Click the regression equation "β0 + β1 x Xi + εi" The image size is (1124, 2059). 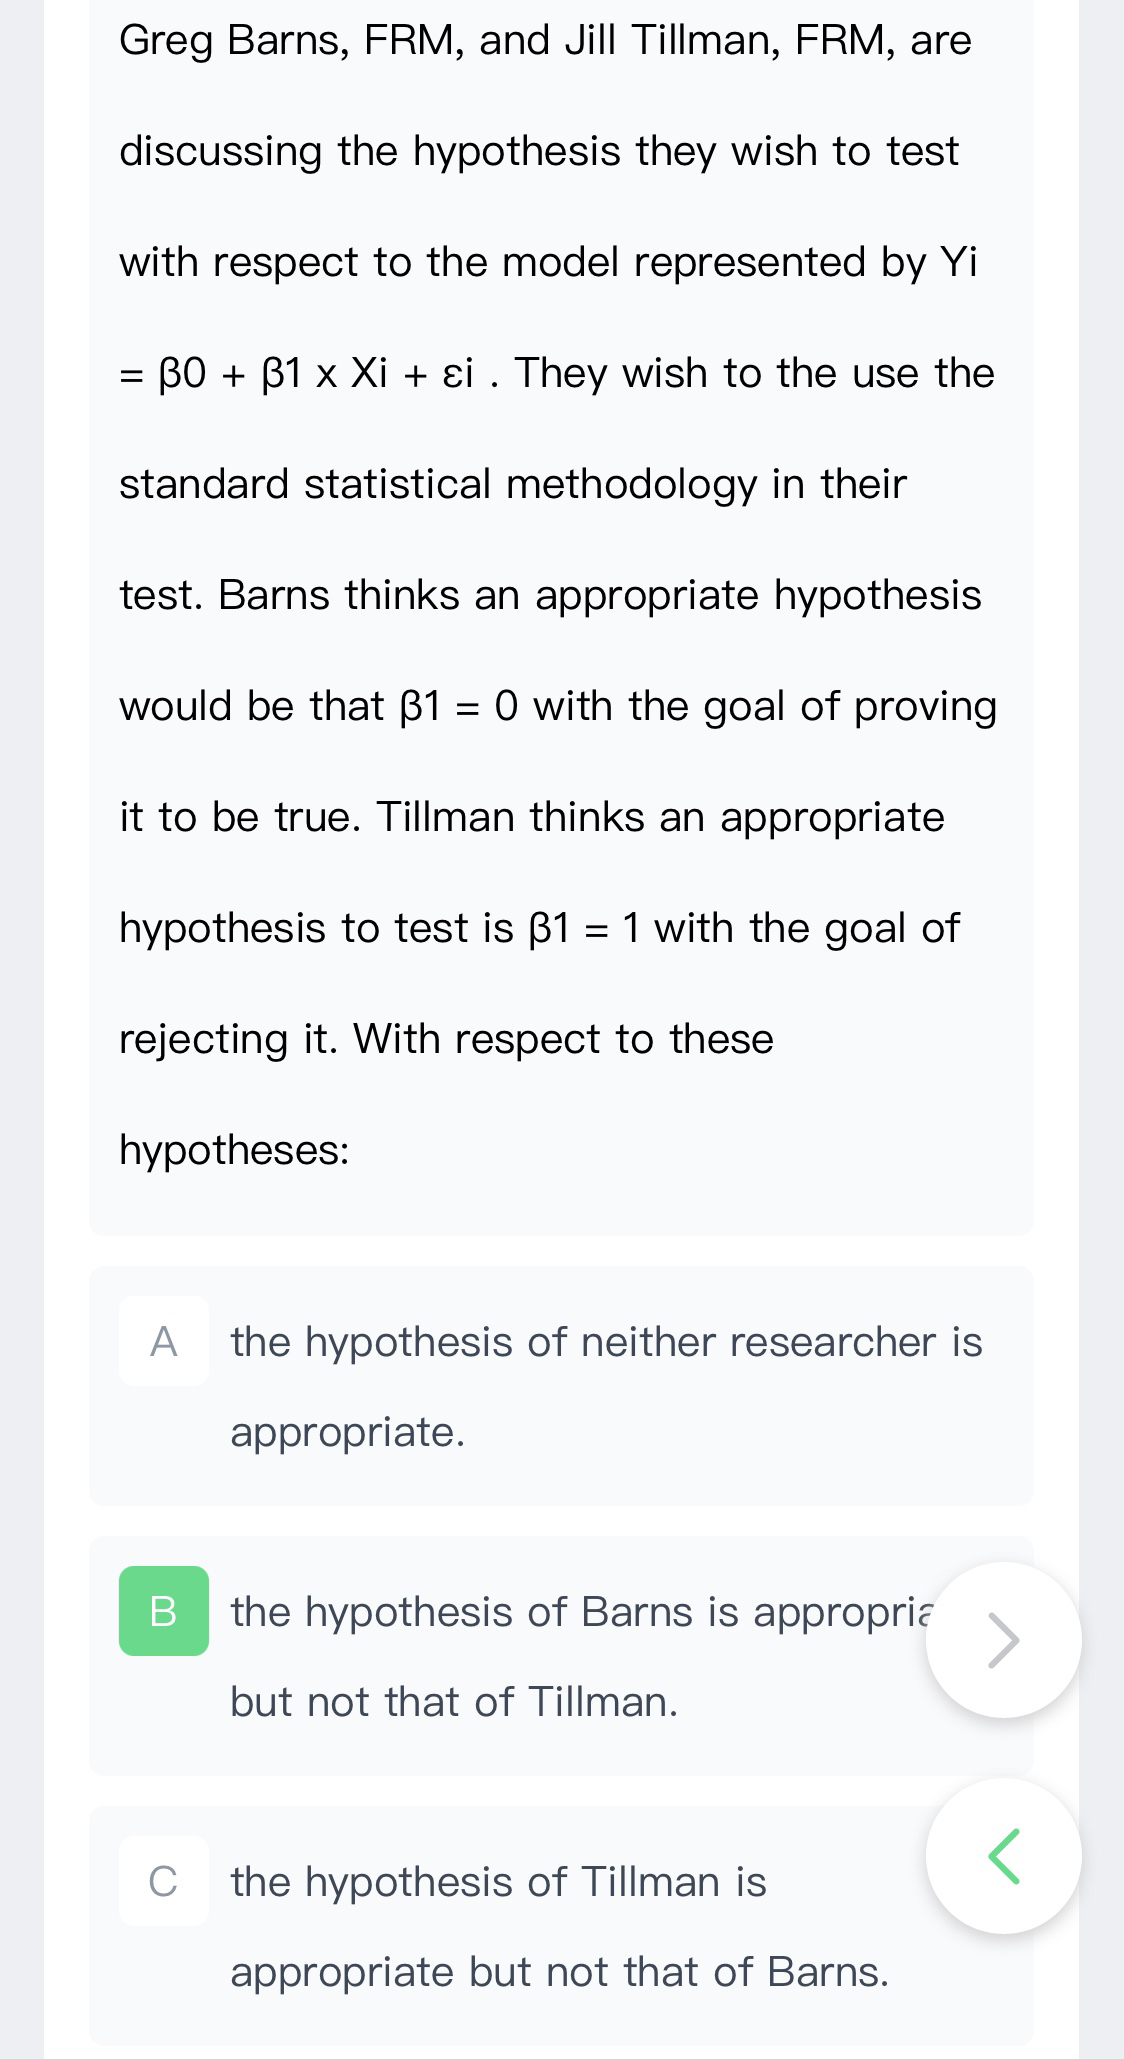(x=316, y=374)
